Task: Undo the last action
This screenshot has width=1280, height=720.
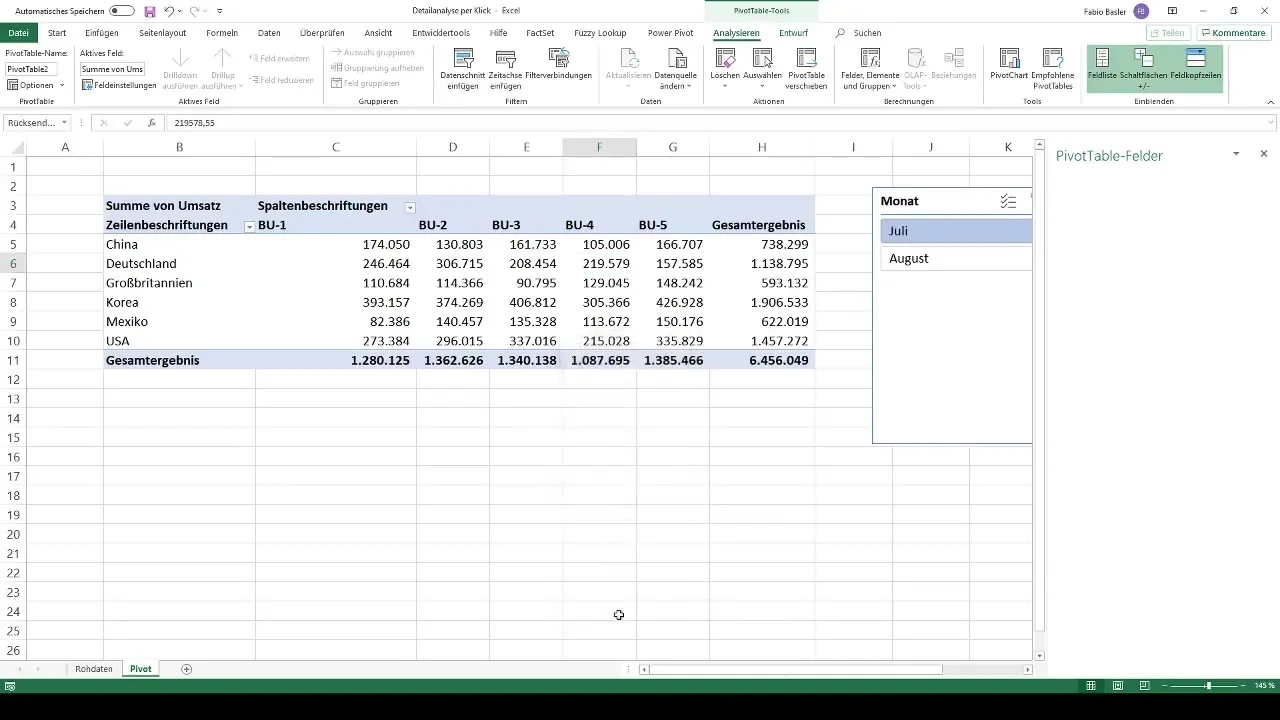Action: 169,11
